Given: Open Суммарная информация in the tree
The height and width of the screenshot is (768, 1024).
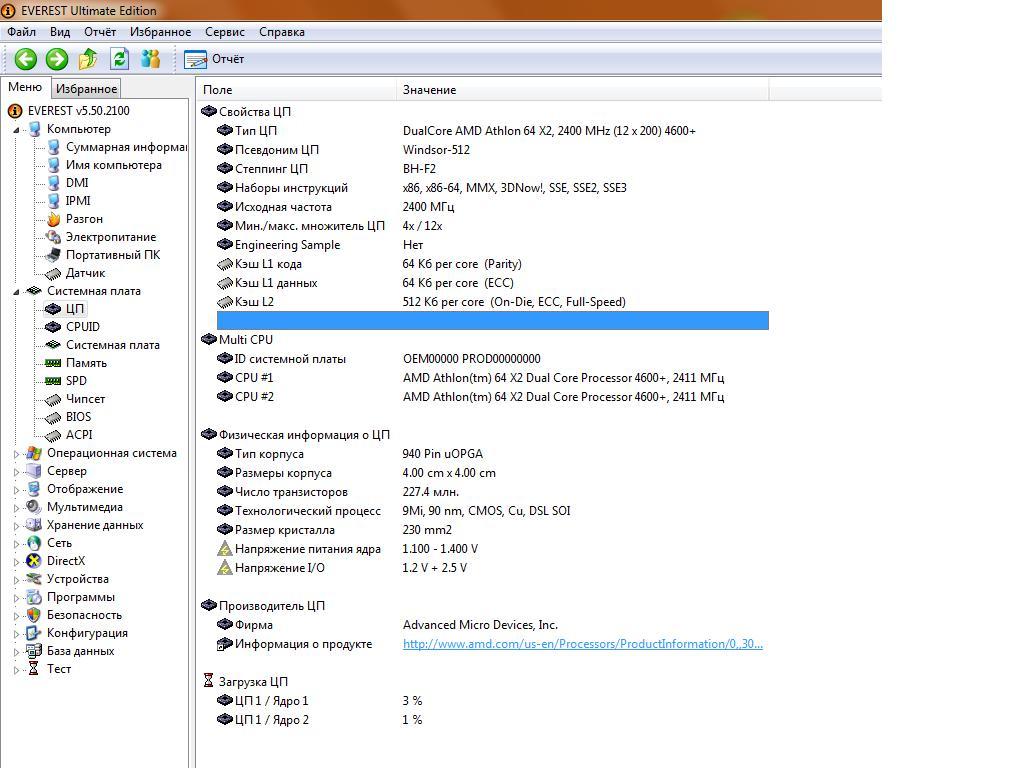Looking at the screenshot, I should (126, 147).
